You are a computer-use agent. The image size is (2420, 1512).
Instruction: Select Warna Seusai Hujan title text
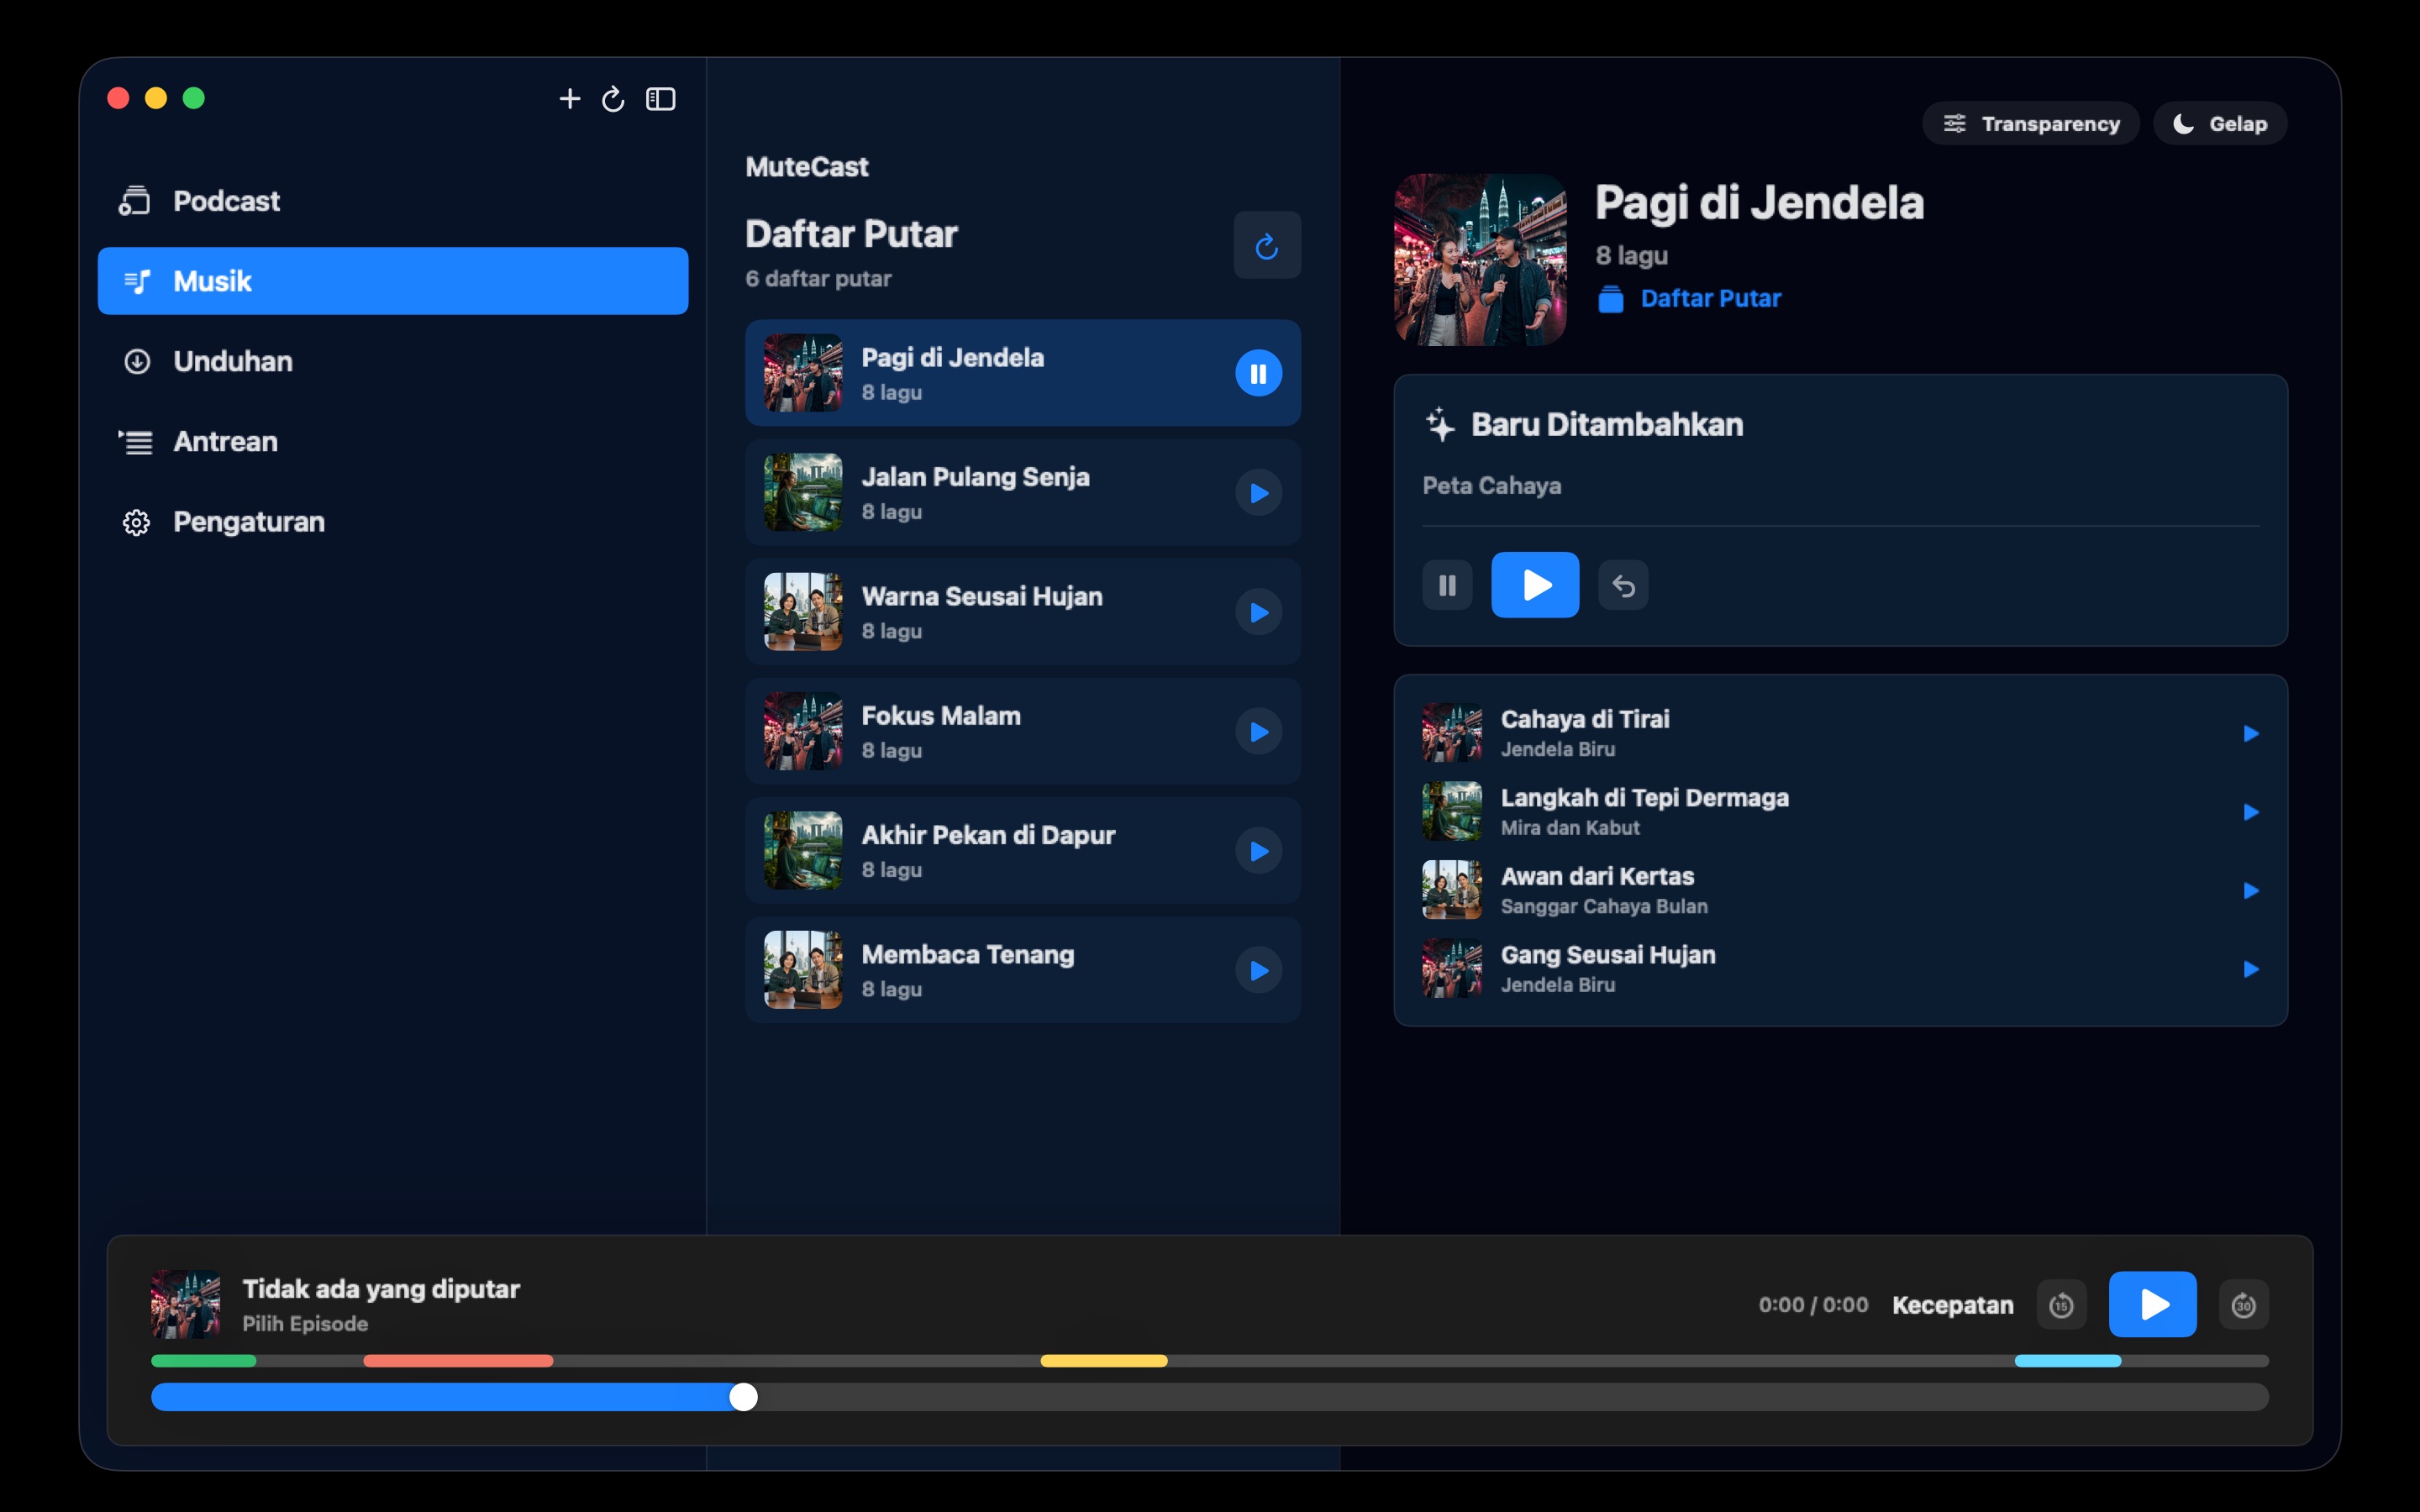982,596
